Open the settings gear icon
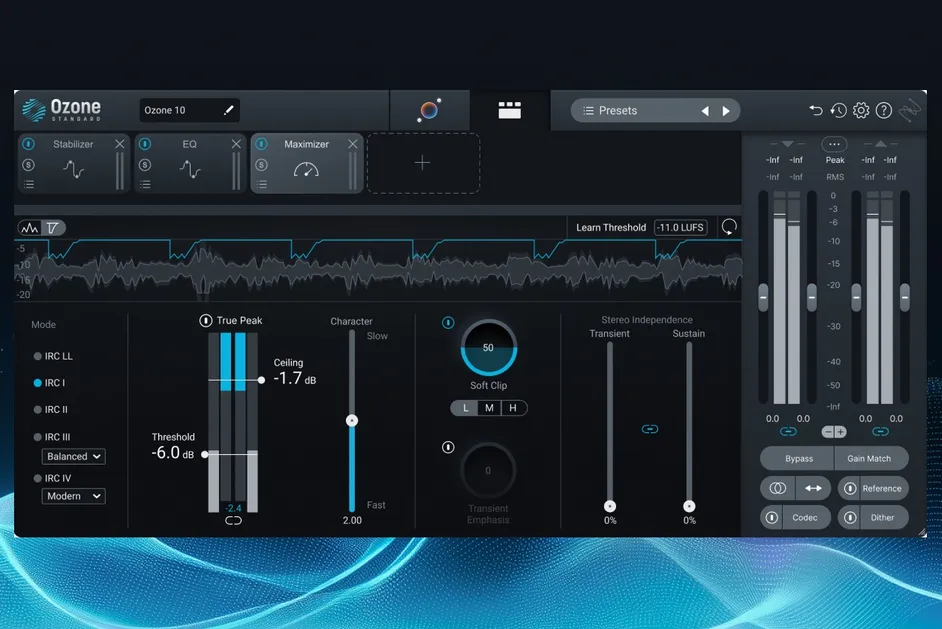This screenshot has width=942, height=629. click(x=861, y=110)
